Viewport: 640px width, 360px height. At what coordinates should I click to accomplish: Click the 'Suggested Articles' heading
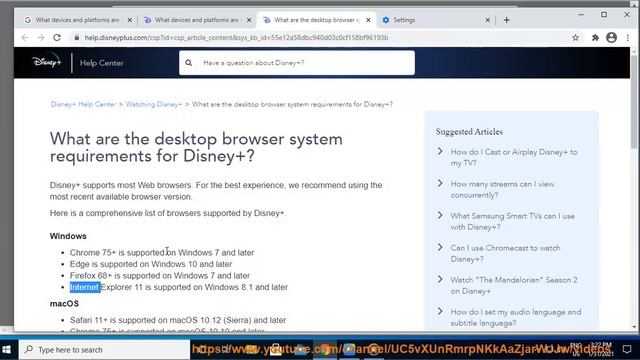point(469,132)
